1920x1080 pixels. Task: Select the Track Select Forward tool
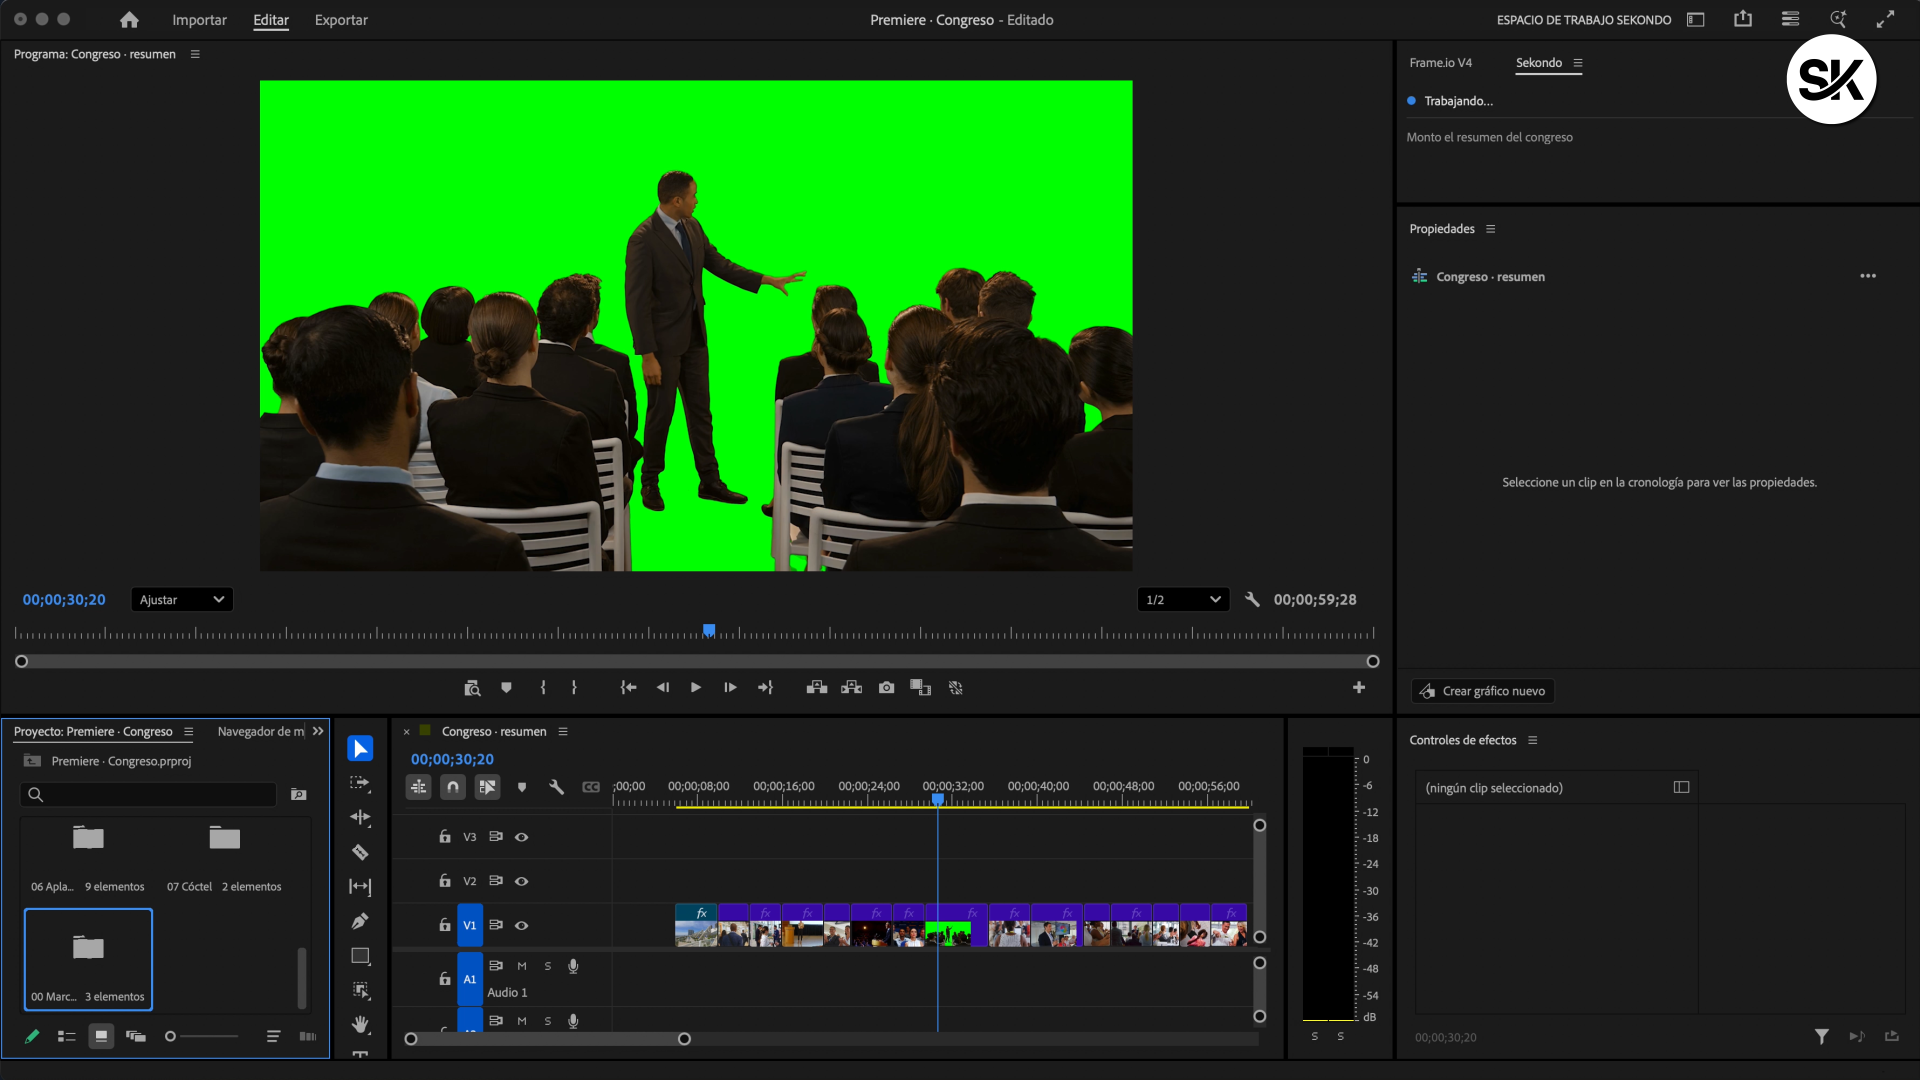360,784
